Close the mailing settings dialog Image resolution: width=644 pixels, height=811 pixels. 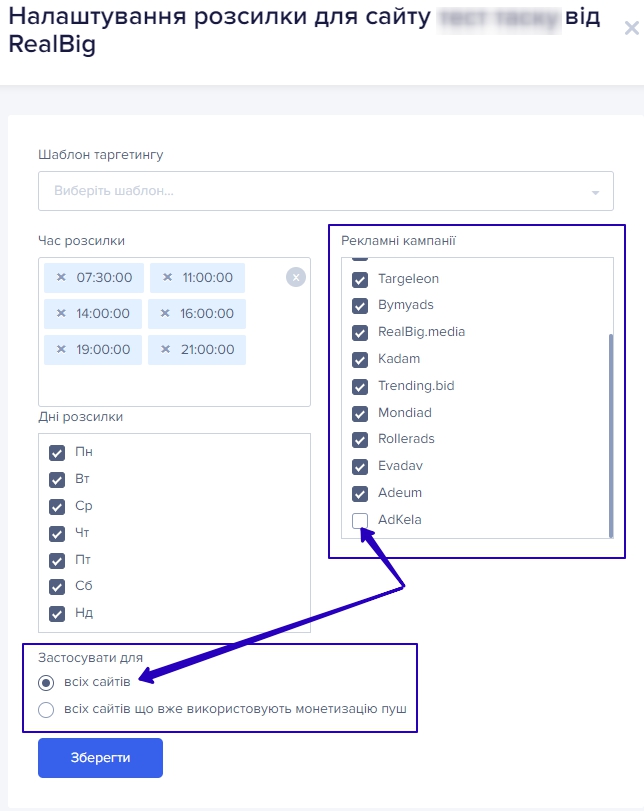[632, 28]
